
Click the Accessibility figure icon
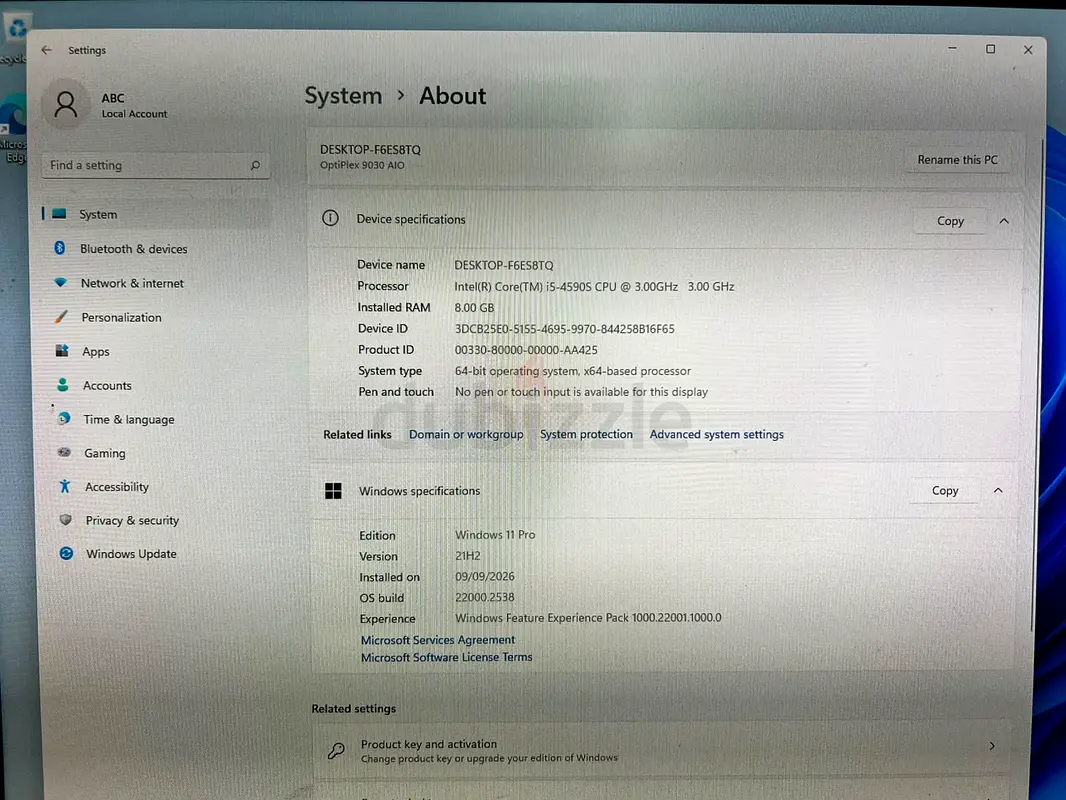[x=65, y=486]
